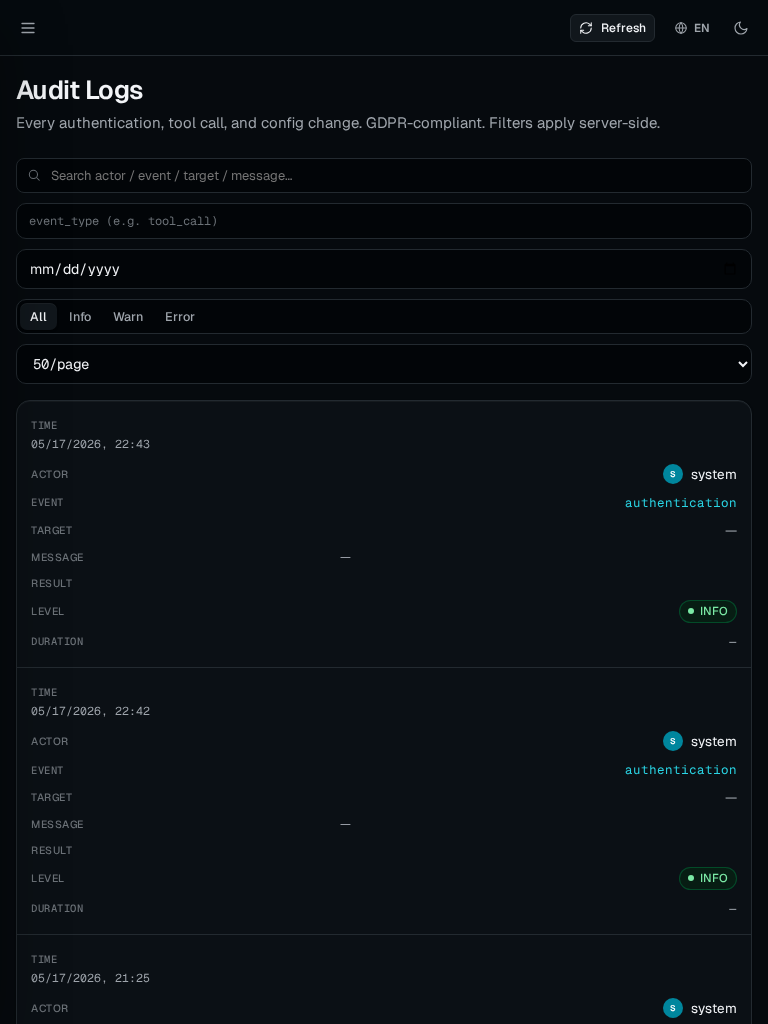
Task: Click the INFO badge in the 22:42 entry
Action: pyautogui.click(x=708, y=878)
